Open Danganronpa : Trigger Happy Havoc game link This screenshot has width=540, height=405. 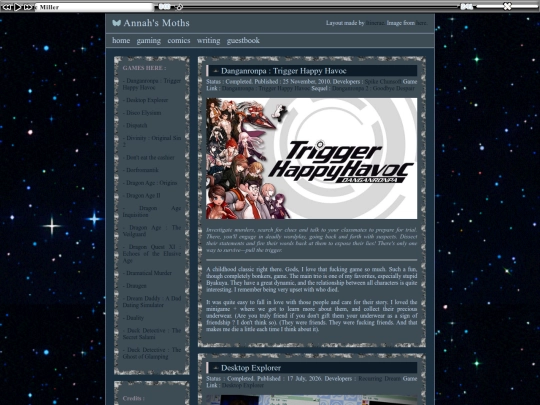point(266,88)
